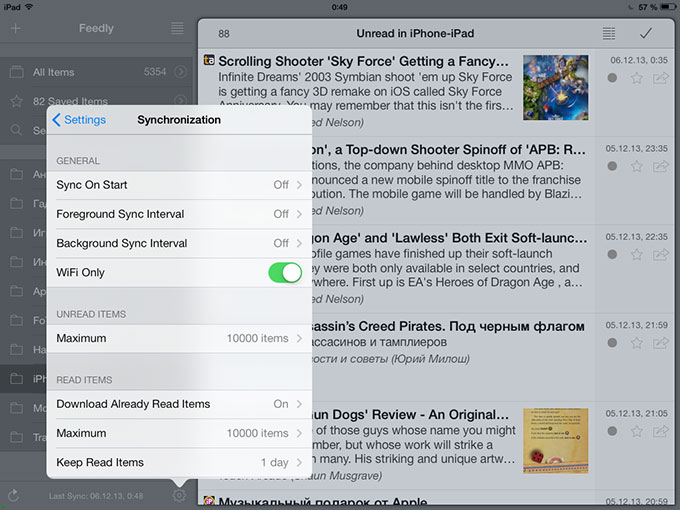The height and width of the screenshot is (510, 680).
Task: Share the Assassin's Creed Pirates article
Action: click(x=660, y=343)
